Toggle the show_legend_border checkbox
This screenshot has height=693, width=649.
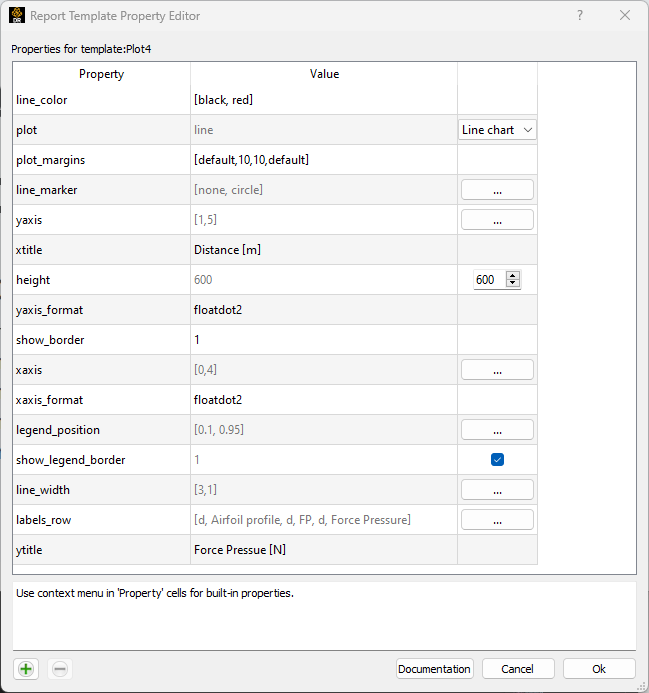coord(497,460)
